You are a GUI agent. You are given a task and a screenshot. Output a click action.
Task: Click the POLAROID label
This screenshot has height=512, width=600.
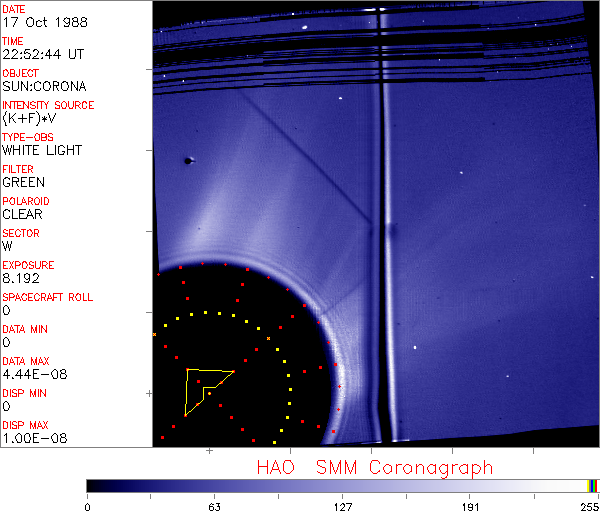click(26, 201)
